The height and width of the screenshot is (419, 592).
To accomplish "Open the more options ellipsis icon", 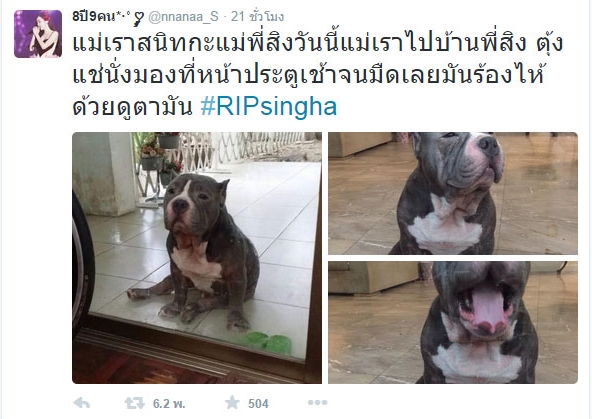I will (318, 403).
